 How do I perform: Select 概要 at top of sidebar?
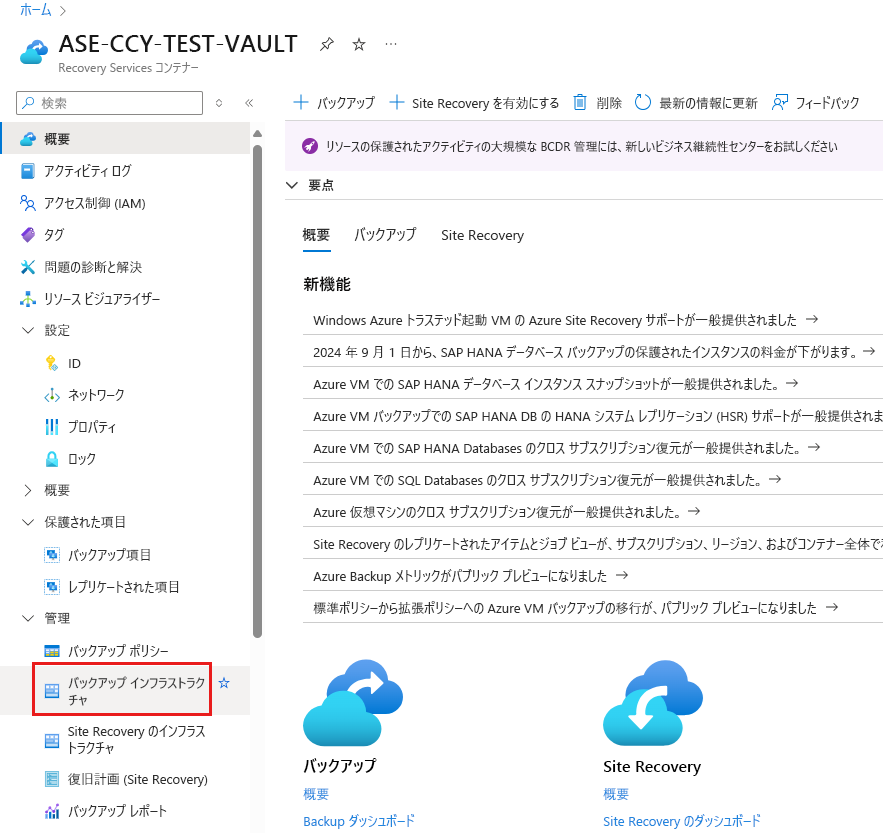pyautogui.click(x=125, y=139)
